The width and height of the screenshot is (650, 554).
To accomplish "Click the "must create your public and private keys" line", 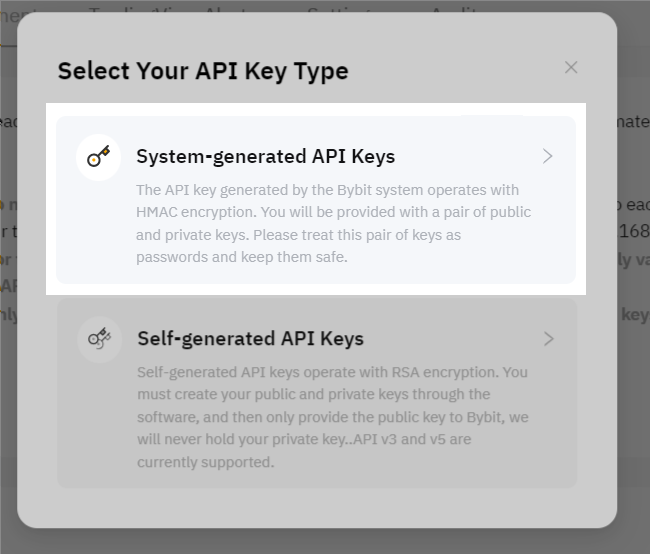I will pos(313,394).
